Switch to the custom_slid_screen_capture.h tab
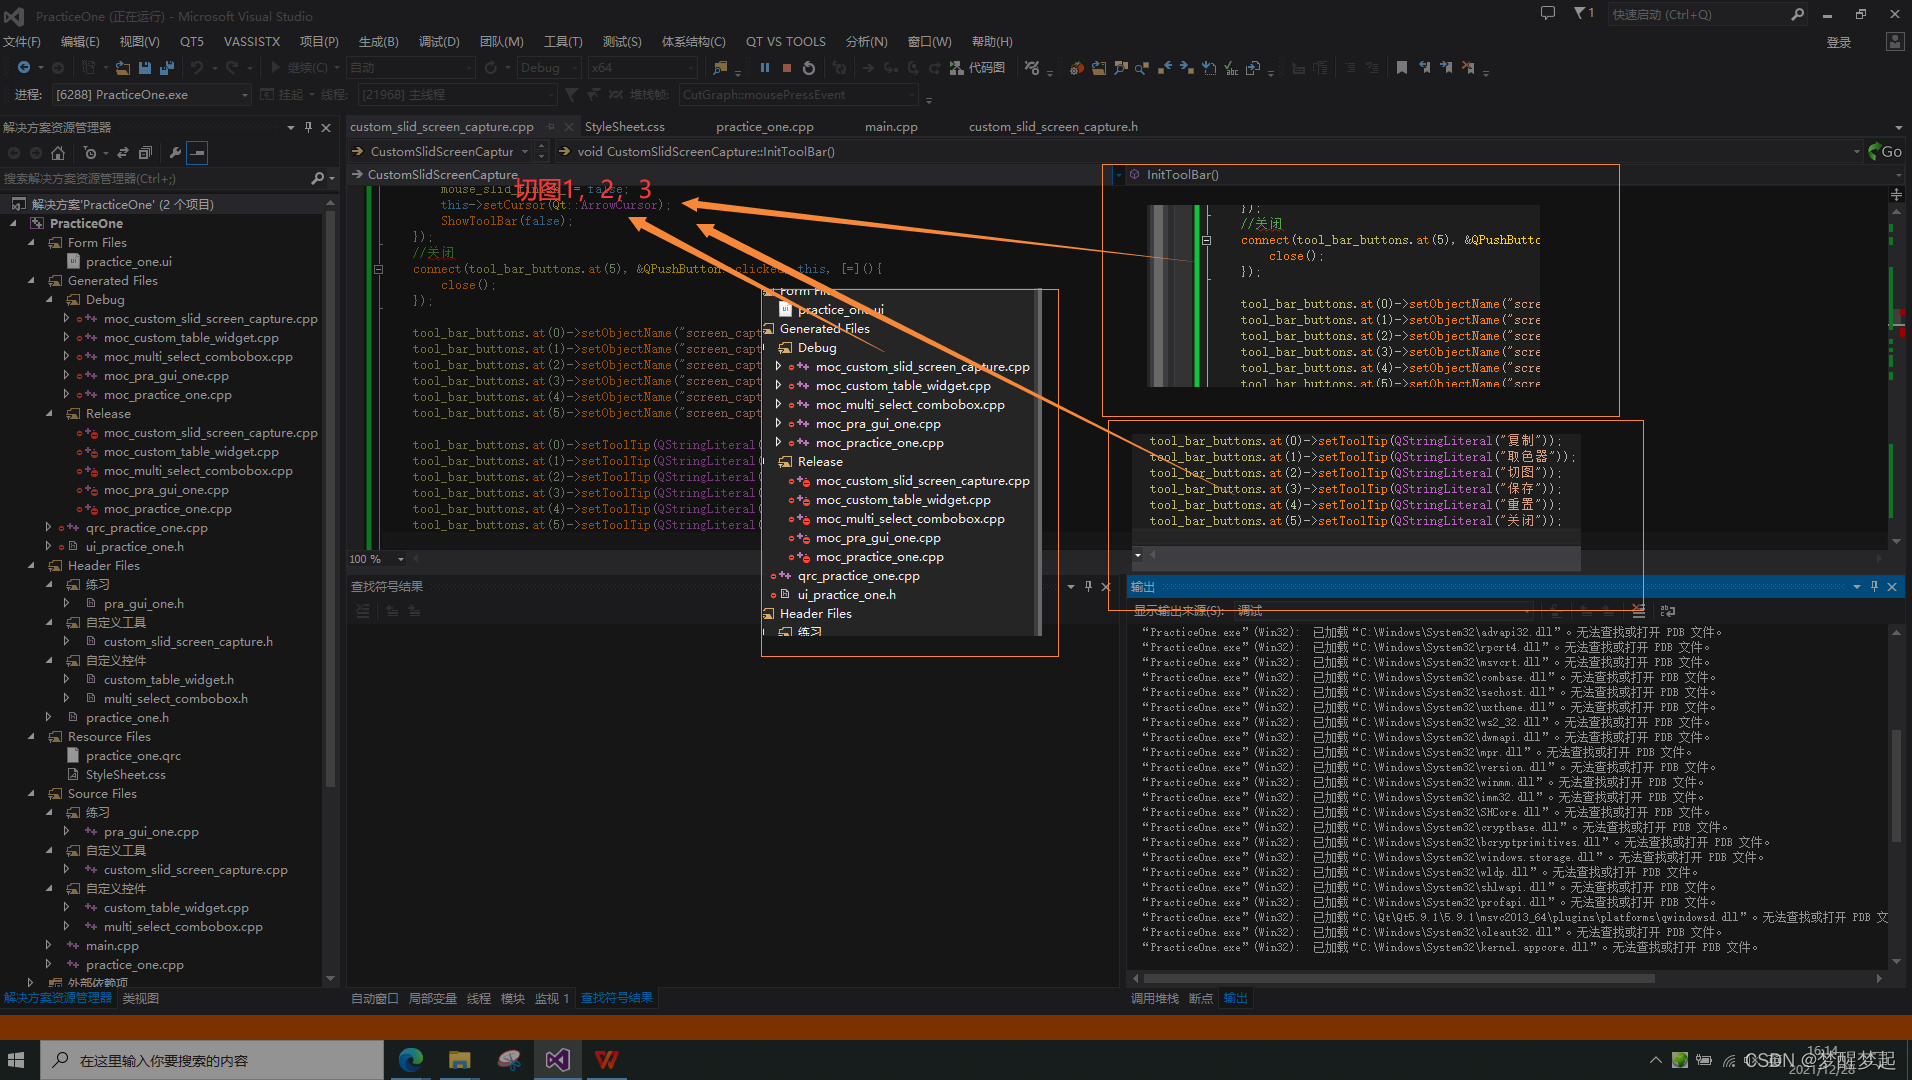Image resolution: width=1912 pixels, height=1080 pixels. [x=1053, y=127]
